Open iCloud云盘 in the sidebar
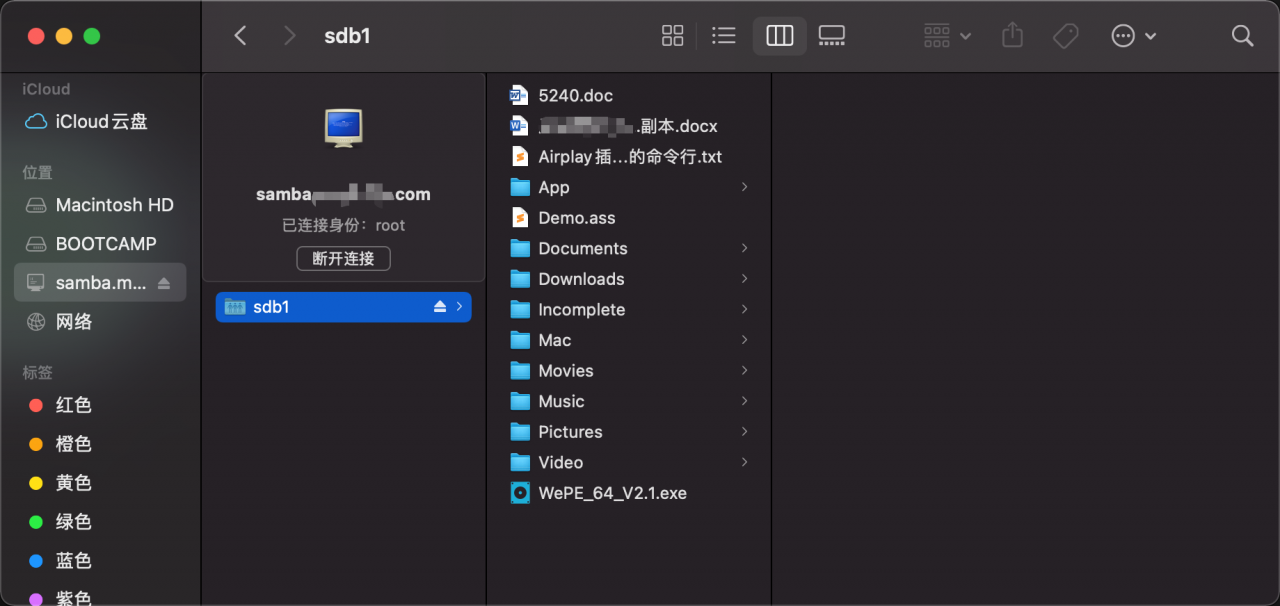The height and width of the screenshot is (606, 1280). pos(100,121)
